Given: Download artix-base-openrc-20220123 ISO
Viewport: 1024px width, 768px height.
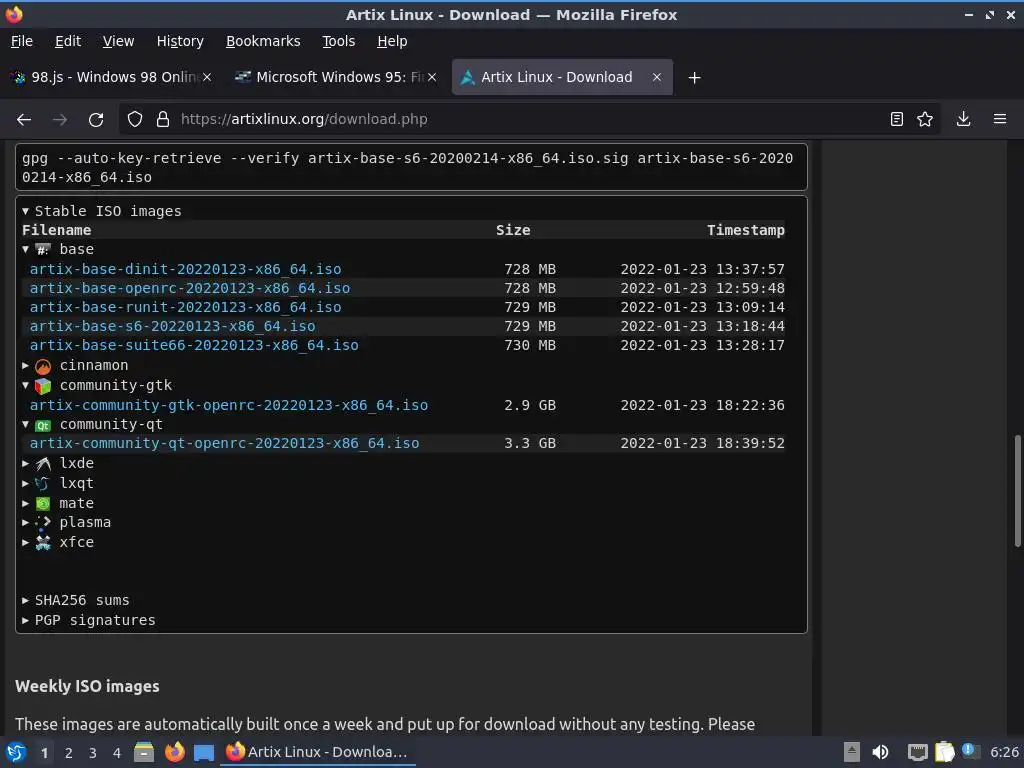Looking at the screenshot, I should coord(189,288).
